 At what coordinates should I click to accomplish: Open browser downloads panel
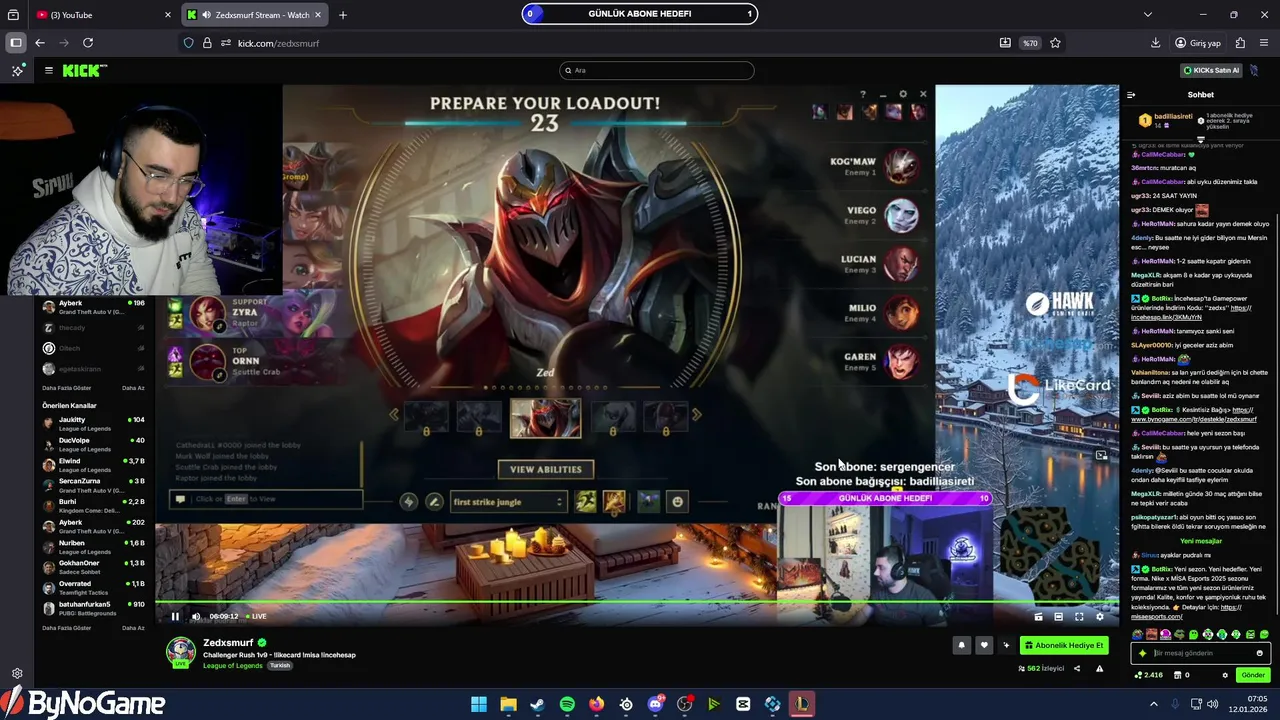click(x=1156, y=43)
